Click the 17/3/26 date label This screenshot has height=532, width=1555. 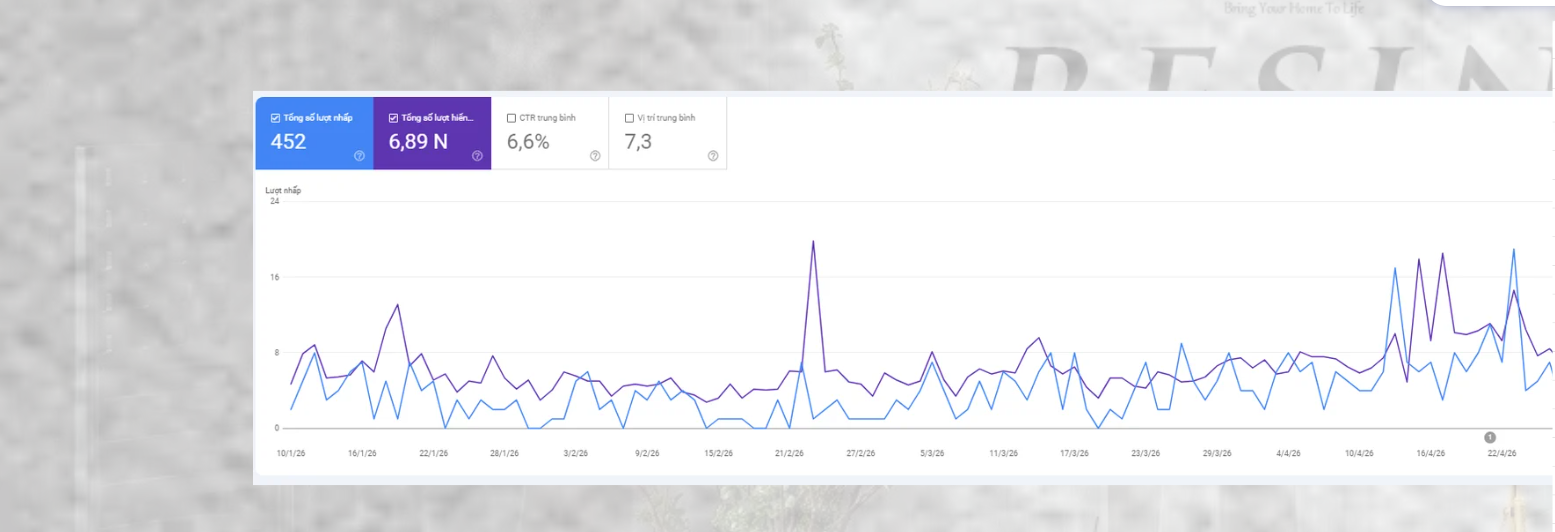coord(1075,453)
